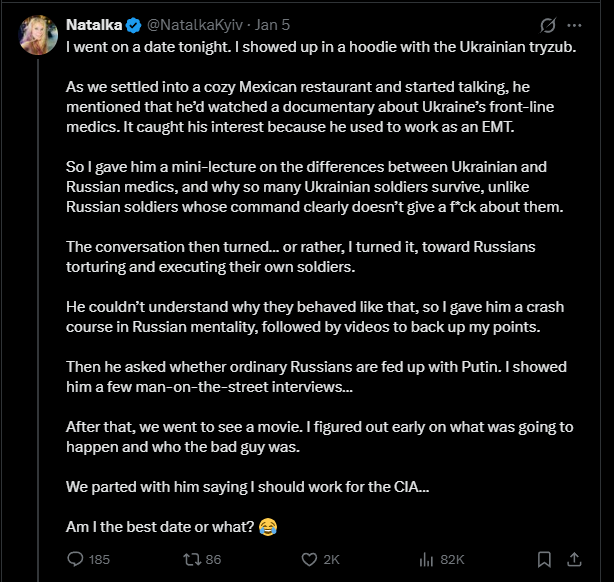Open view analytics bar chart icon

[x=424, y=559]
